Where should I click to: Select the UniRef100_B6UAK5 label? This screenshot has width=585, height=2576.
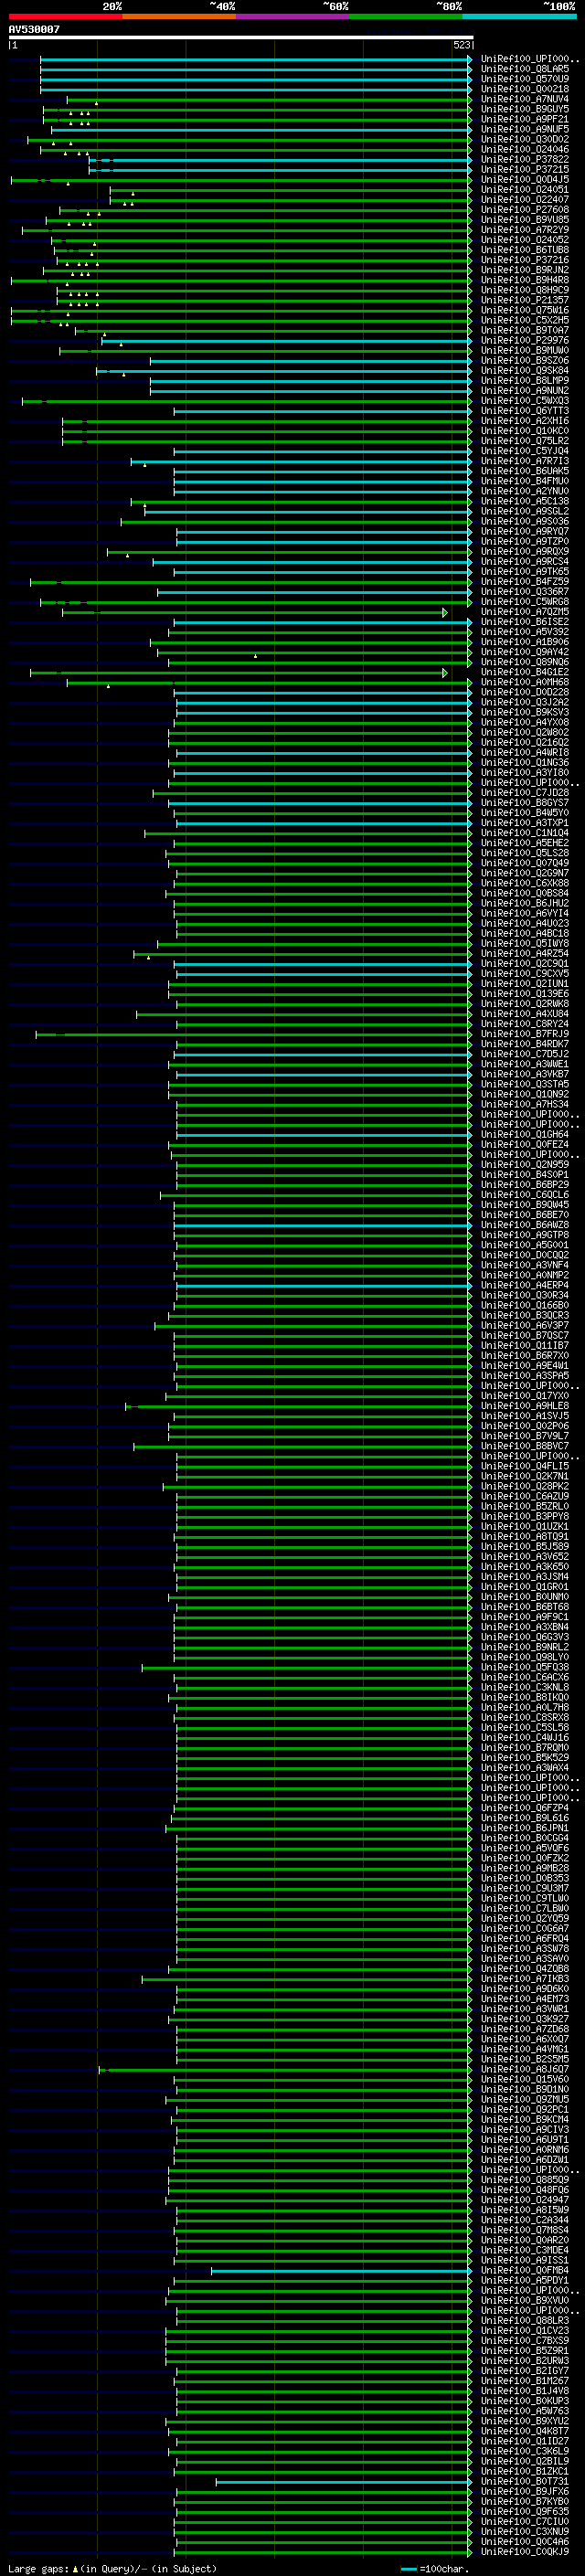click(x=524, y=471)
